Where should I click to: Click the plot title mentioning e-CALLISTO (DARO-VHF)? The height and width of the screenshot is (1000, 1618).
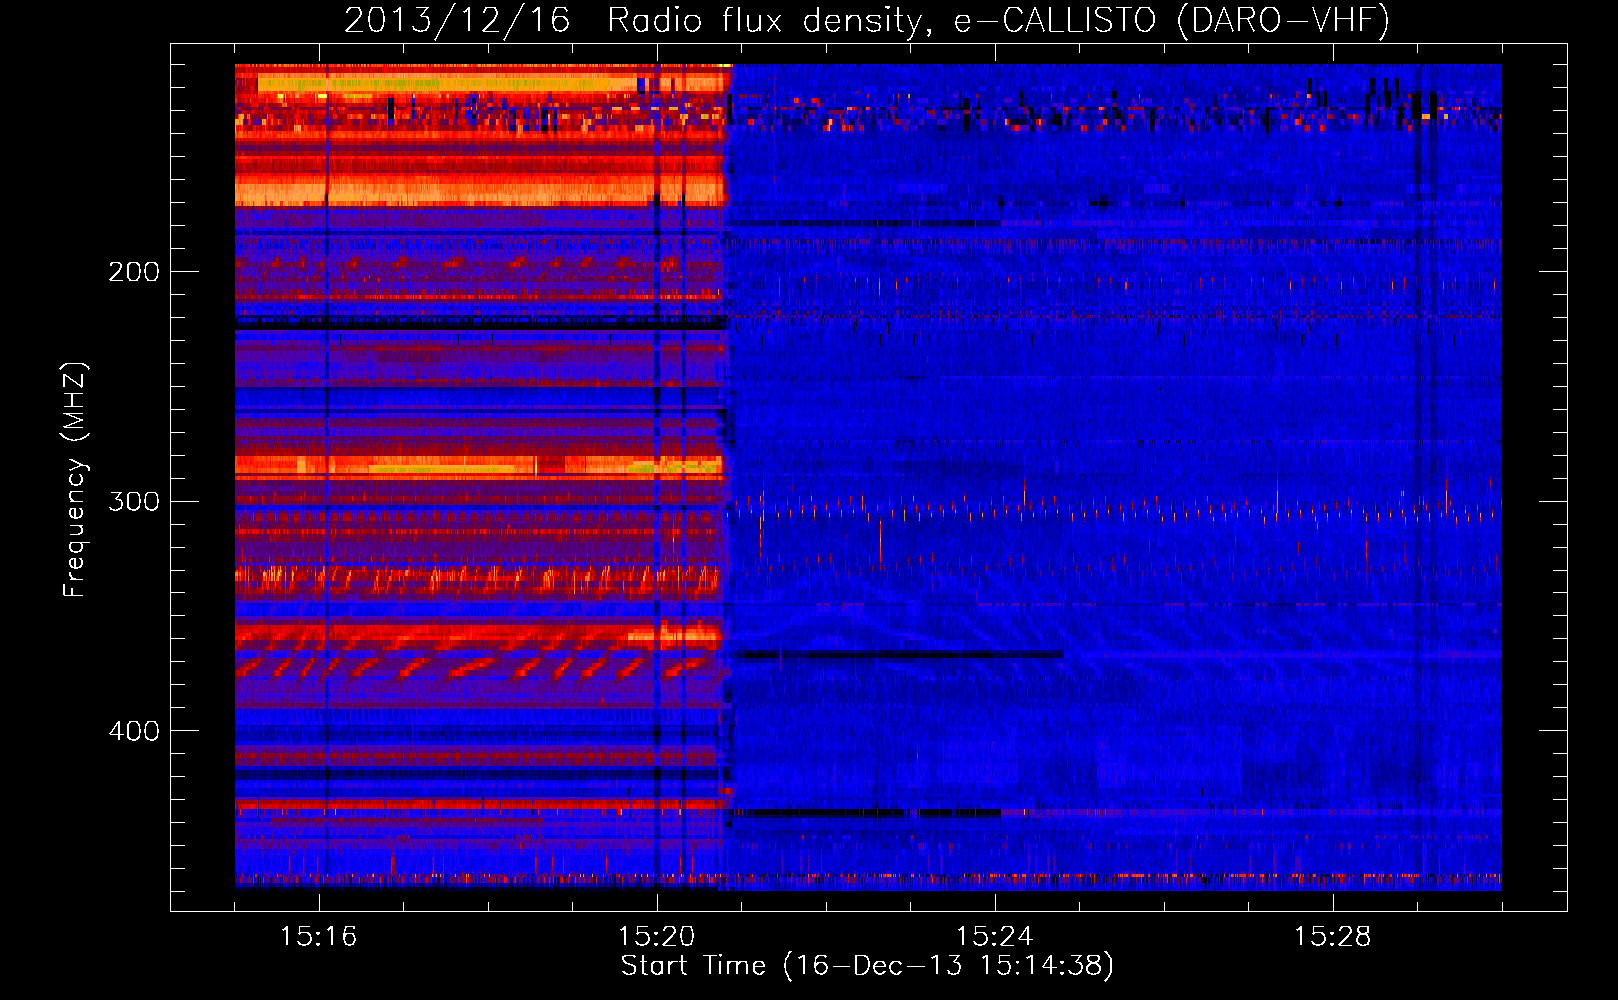pos(867,20)
